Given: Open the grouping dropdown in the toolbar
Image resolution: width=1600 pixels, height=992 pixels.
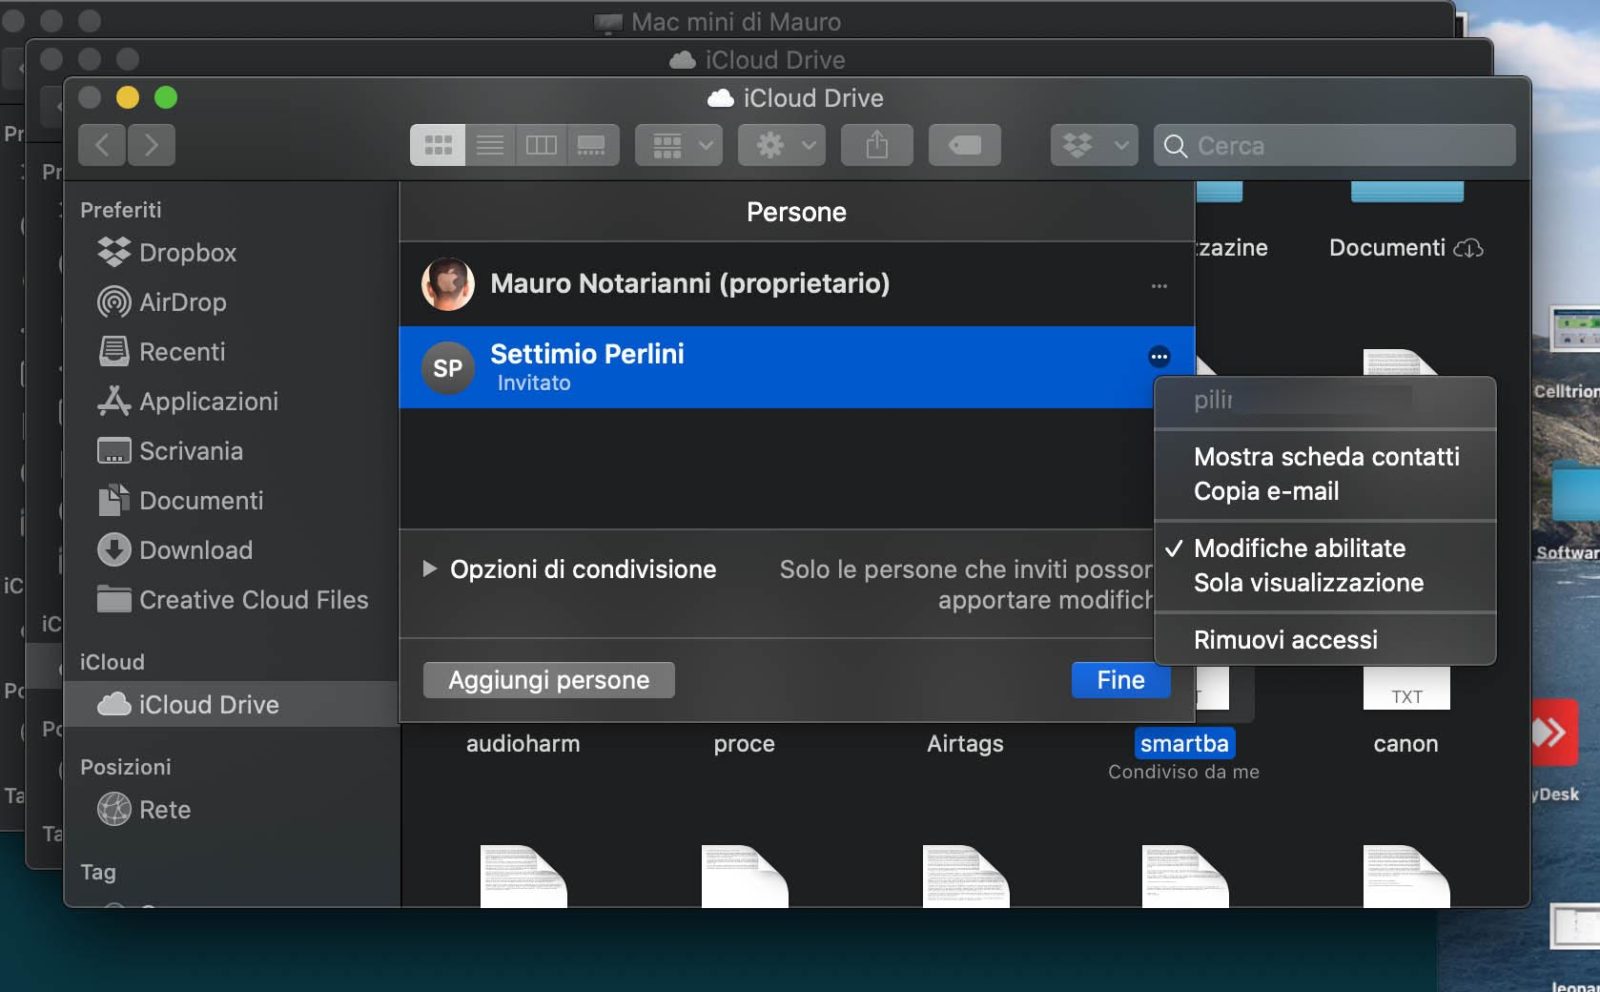Looking at the screenshot, I should coord(678,144).
